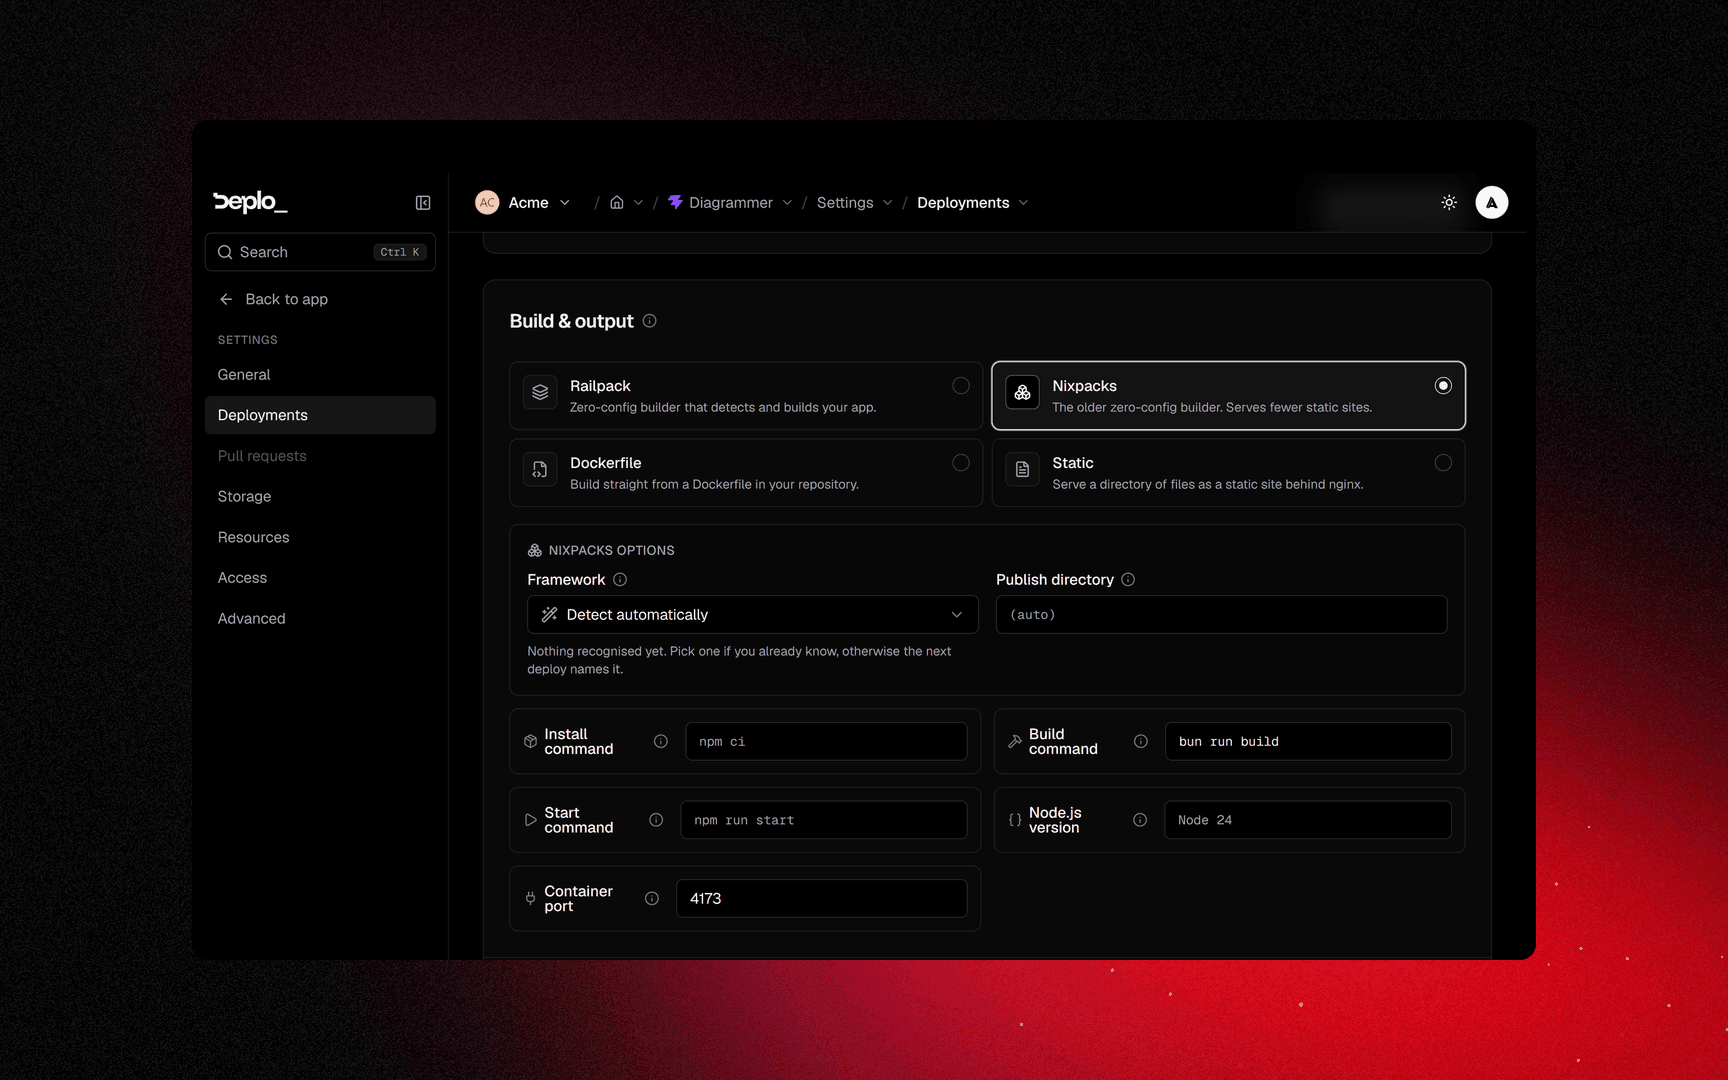Click the Deplo logo
The image size is (1728, 1080).
[250, 202]
